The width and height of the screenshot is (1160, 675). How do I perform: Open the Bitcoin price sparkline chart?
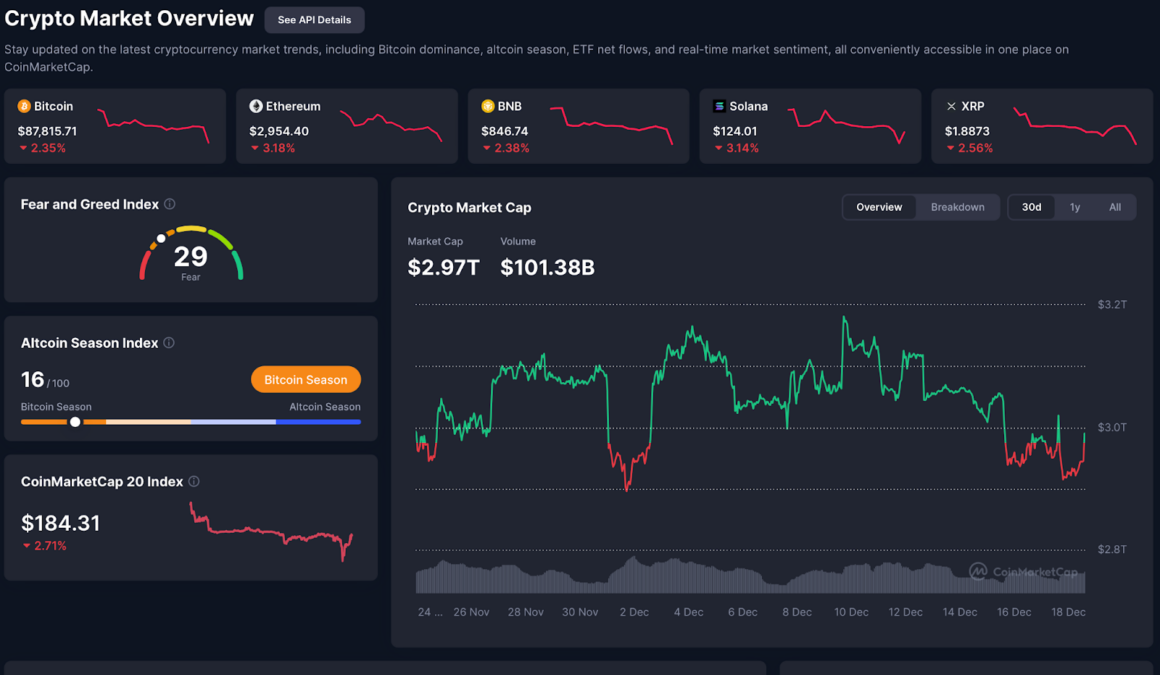pyautogui.click(x=154, y=126)
